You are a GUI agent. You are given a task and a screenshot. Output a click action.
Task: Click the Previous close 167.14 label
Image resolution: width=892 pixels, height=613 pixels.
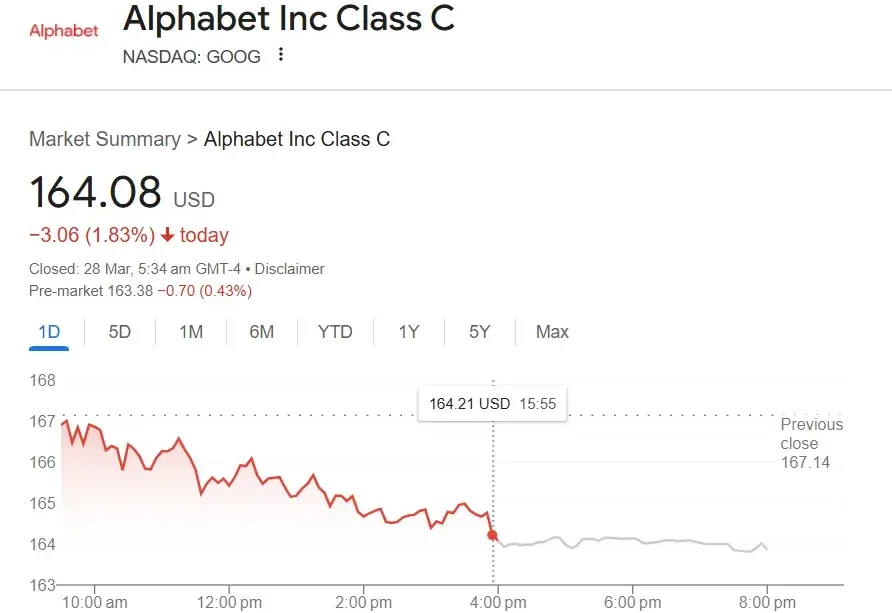(811, 443)
